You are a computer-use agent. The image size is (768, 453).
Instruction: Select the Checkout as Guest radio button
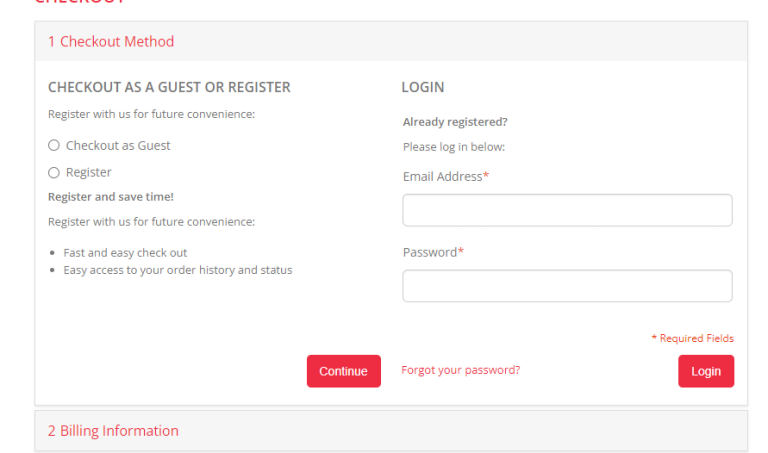point(54,146)
